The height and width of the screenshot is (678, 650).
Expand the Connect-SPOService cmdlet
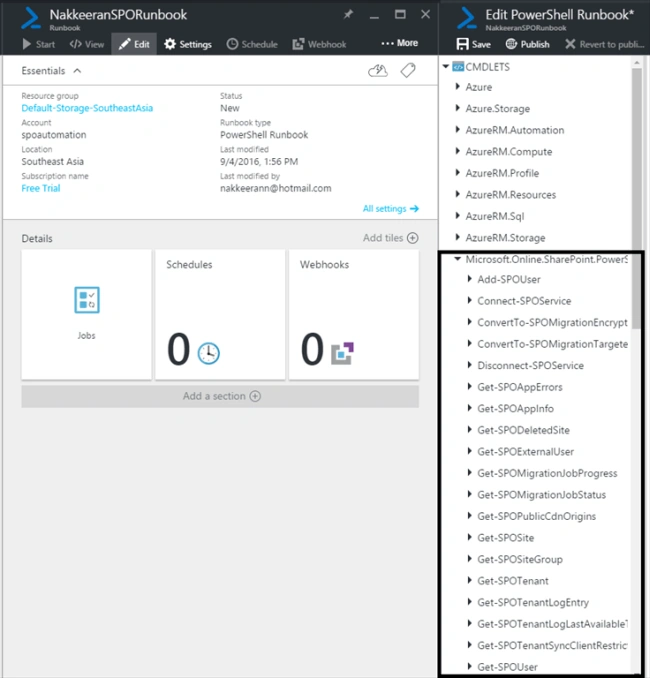tap(470, 301)
